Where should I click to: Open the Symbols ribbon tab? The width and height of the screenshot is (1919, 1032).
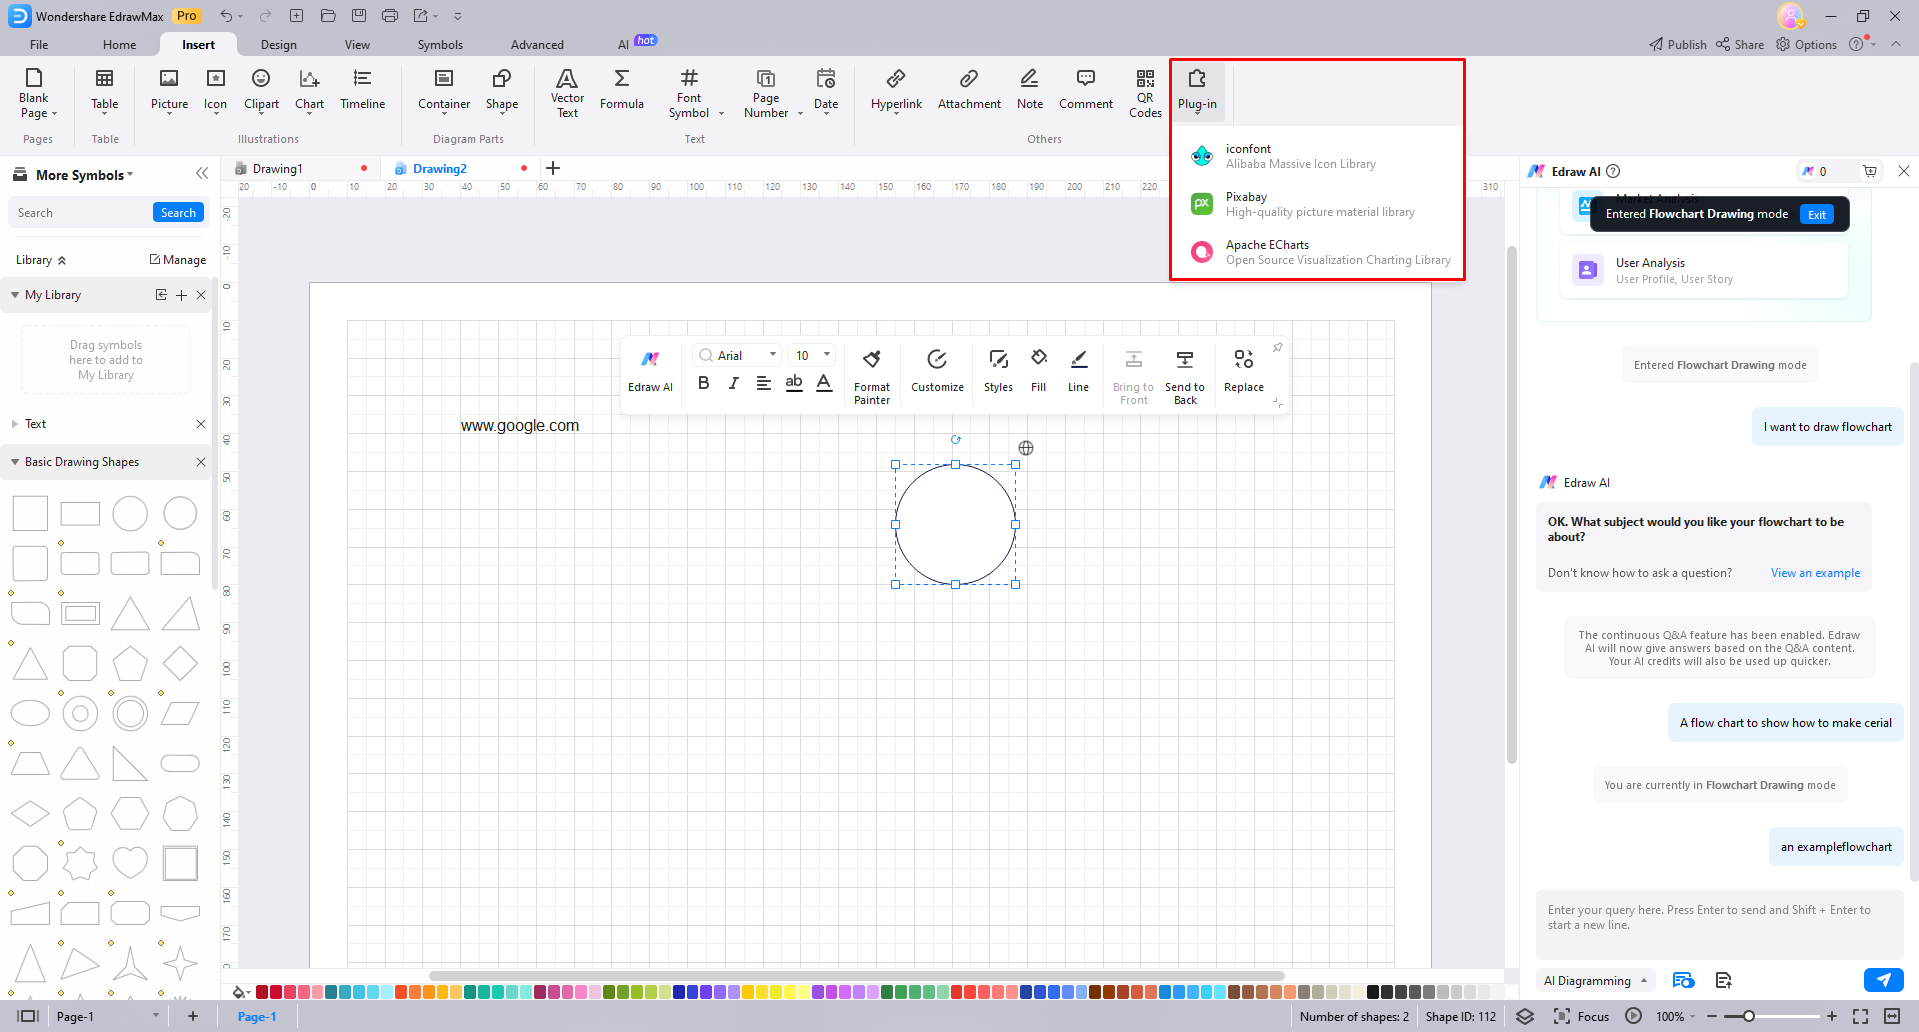pos(440,45)
